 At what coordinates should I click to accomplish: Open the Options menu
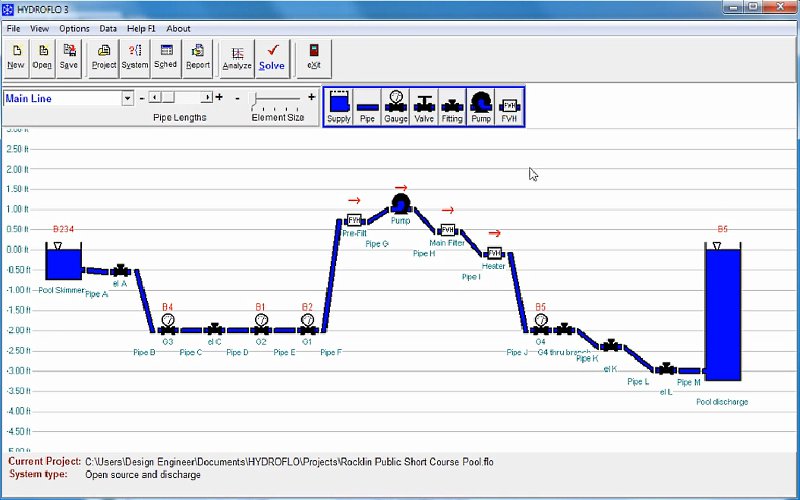(x=74, y=29)
